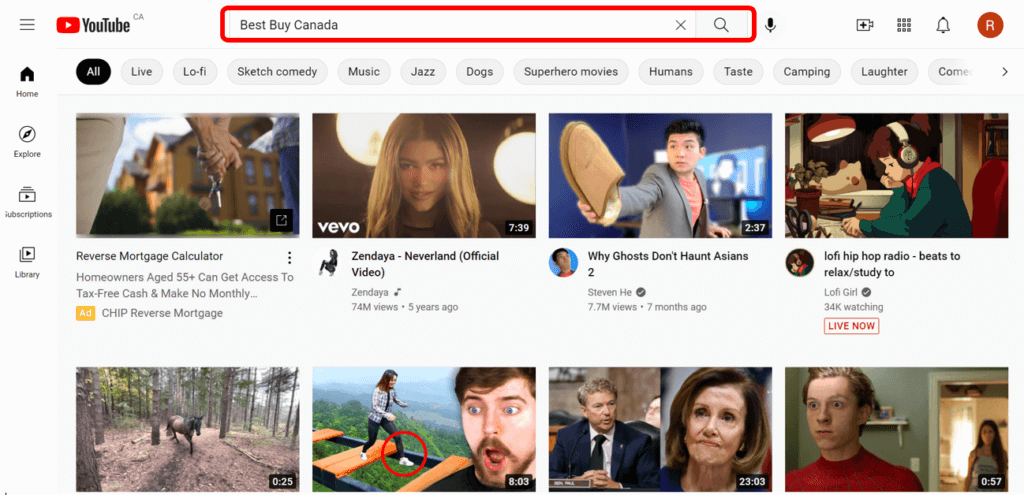The height and width of the screenshot is (495, 1024).
Task: Open the account avatar menu
Action: click(x=990, y=25)
